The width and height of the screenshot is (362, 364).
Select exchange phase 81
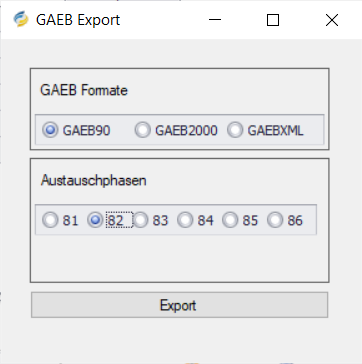point(60,220)
